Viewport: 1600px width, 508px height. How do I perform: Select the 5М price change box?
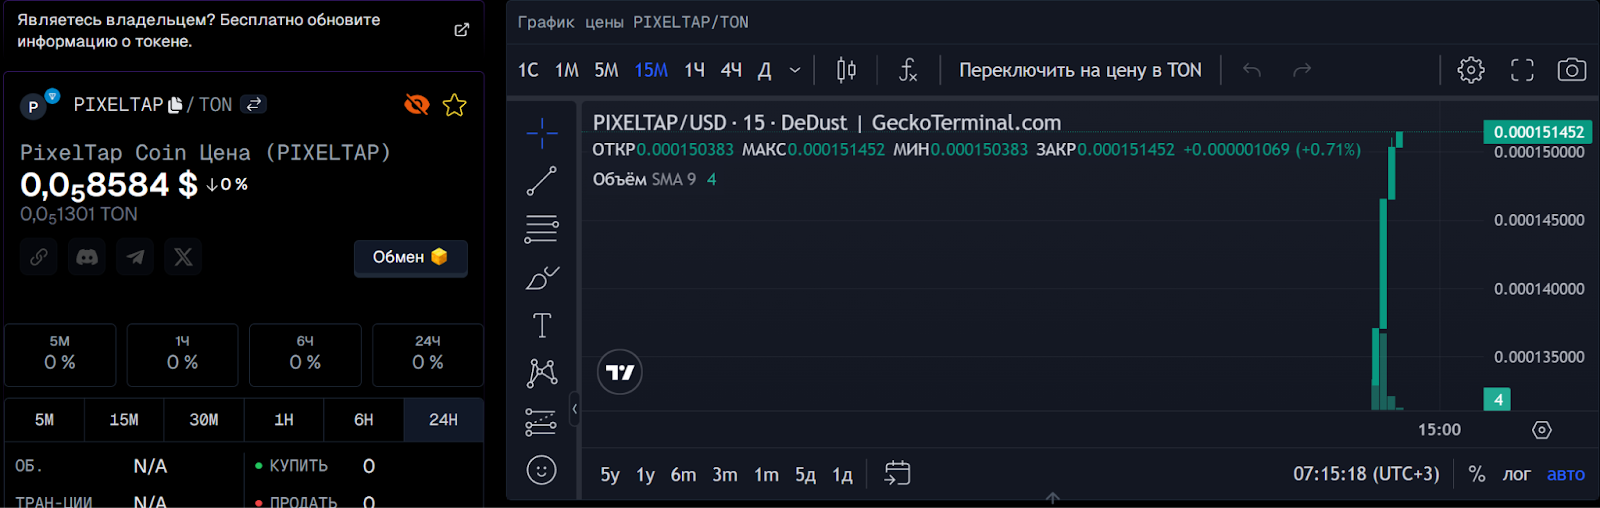tap(60, 354)
